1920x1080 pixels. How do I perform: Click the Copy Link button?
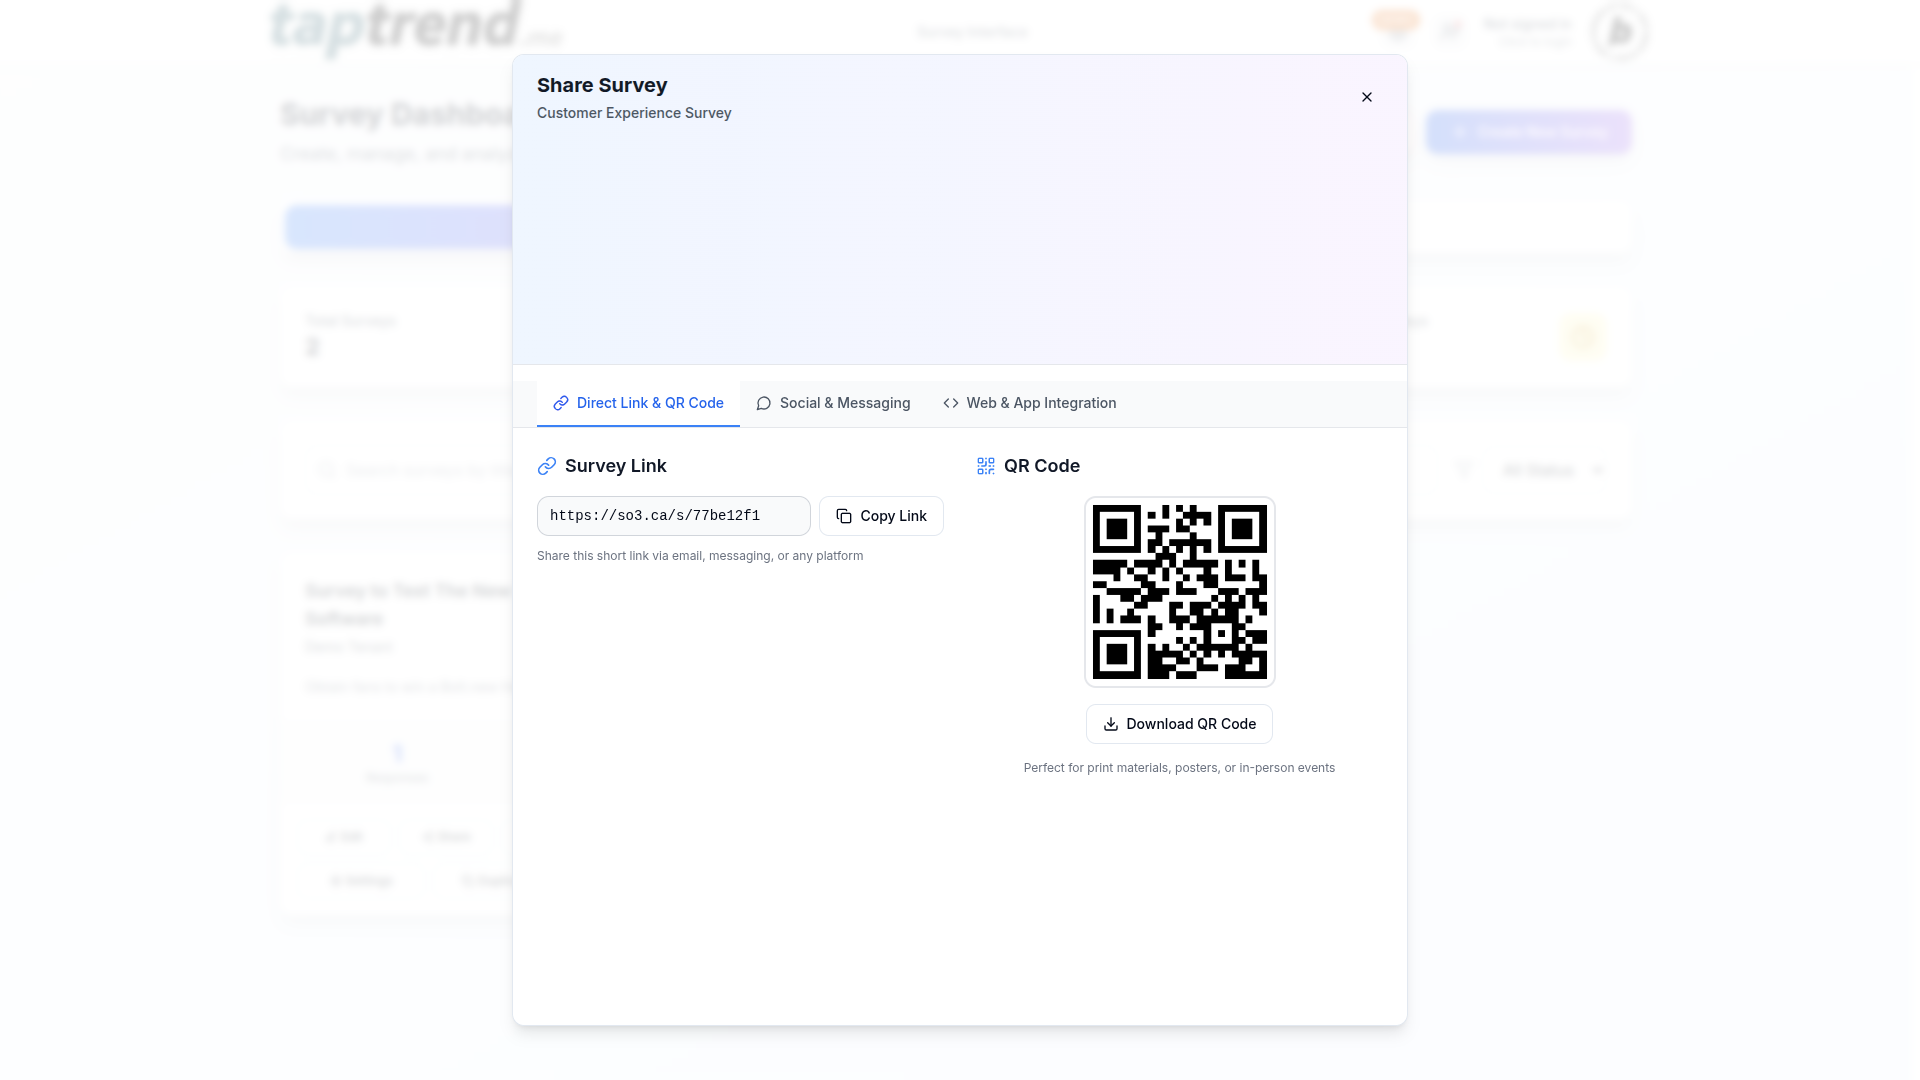881,516
